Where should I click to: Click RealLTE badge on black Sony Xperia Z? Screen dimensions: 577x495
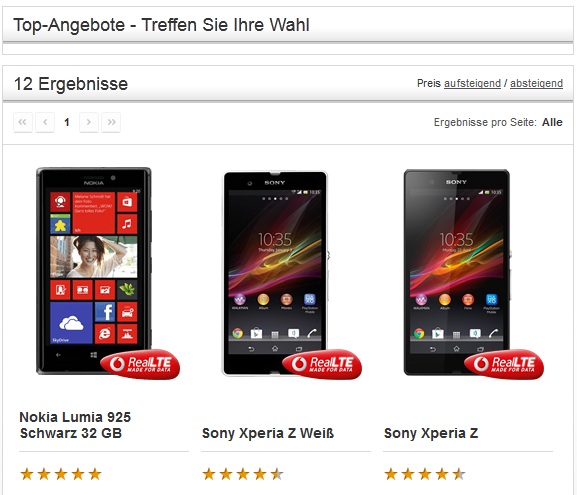504,364
